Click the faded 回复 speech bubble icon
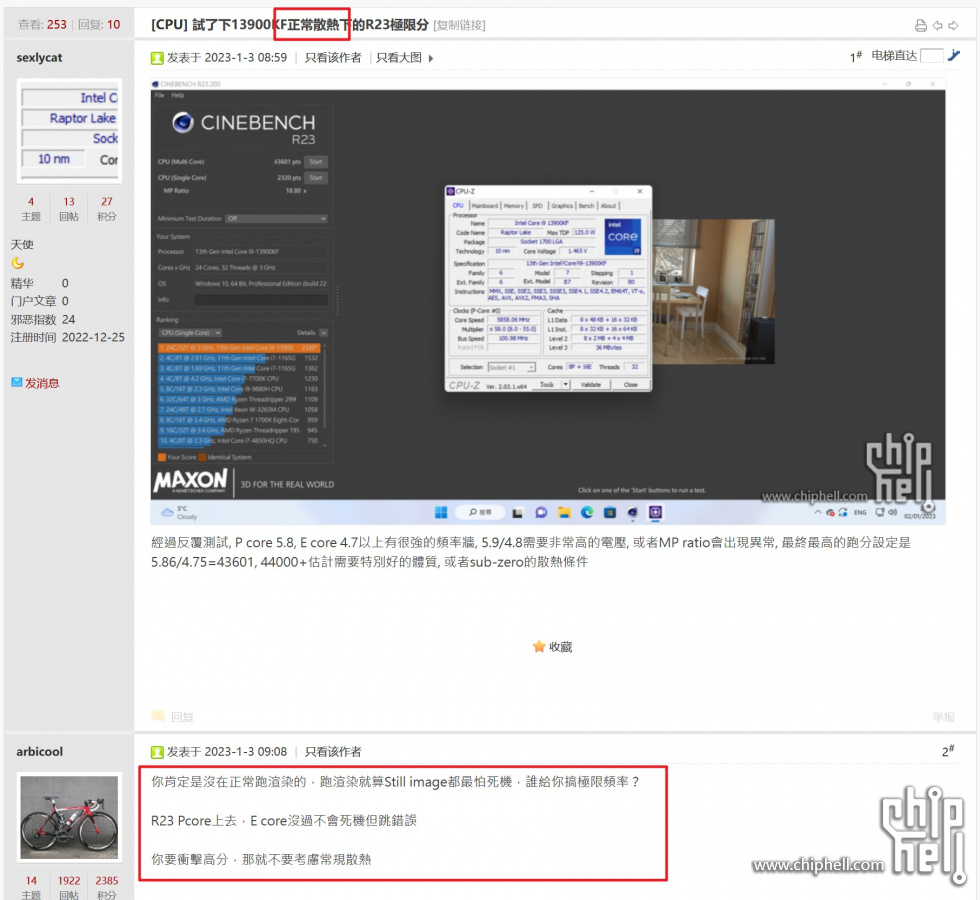This screenshot has width=980, height=900. pos(158,716)
